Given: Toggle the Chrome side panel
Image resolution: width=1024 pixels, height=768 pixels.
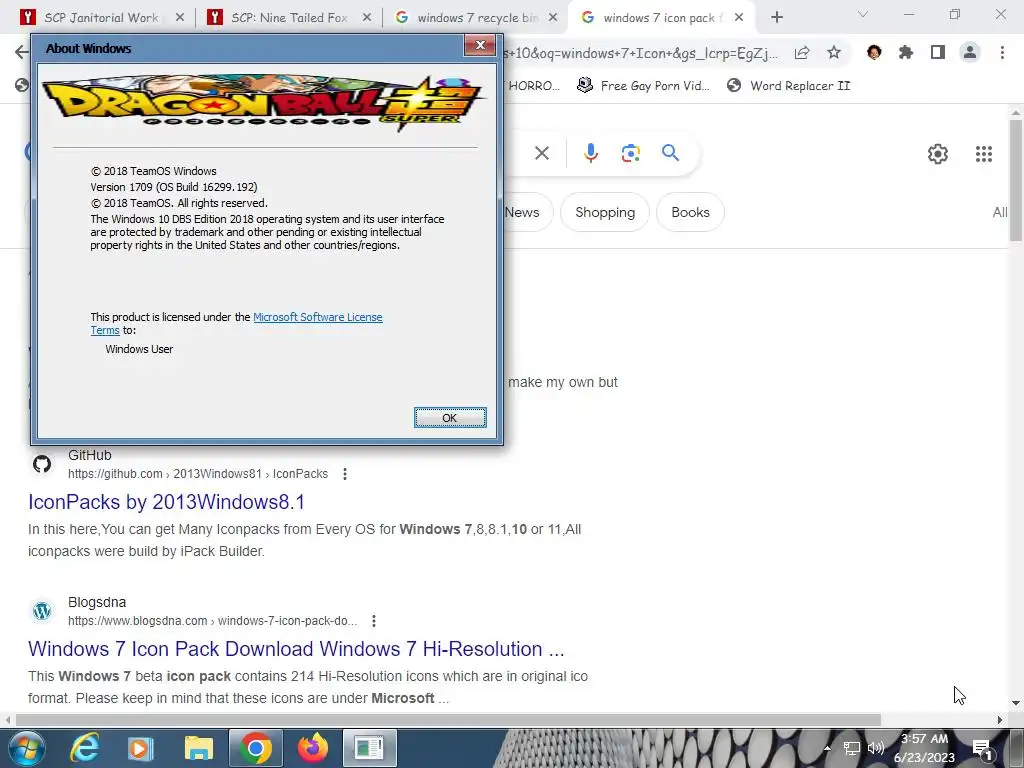Looking at the screenshot, I should pyautogui.click(x=938, y=52).
